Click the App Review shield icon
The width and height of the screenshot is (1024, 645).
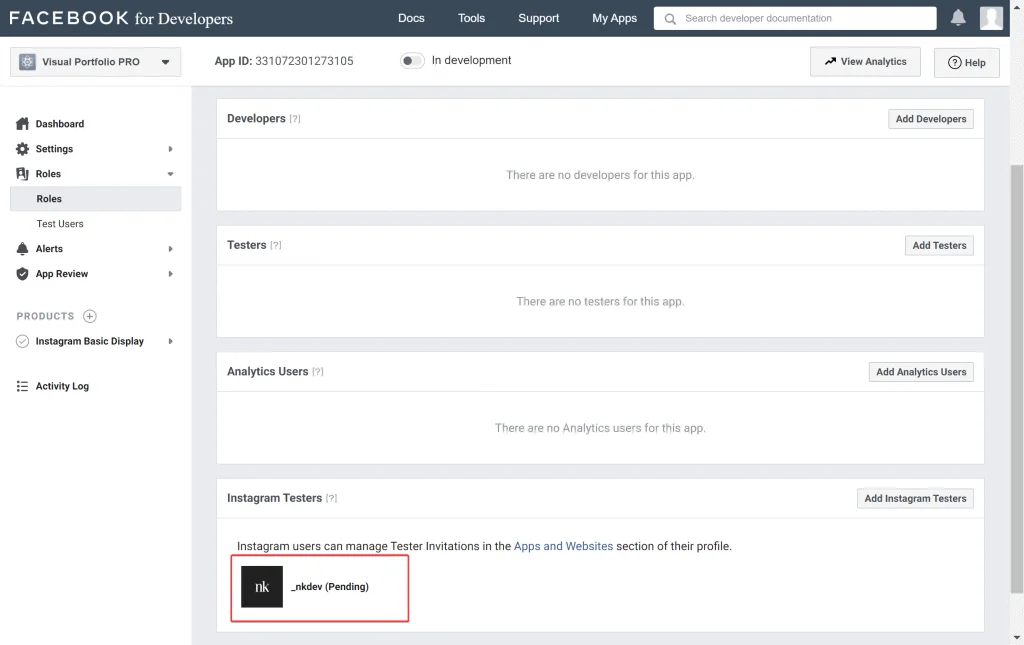(22, 274)
